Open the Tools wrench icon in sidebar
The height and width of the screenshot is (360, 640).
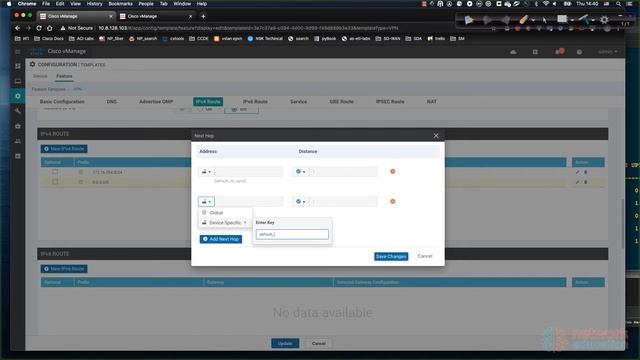click(18, 111)
